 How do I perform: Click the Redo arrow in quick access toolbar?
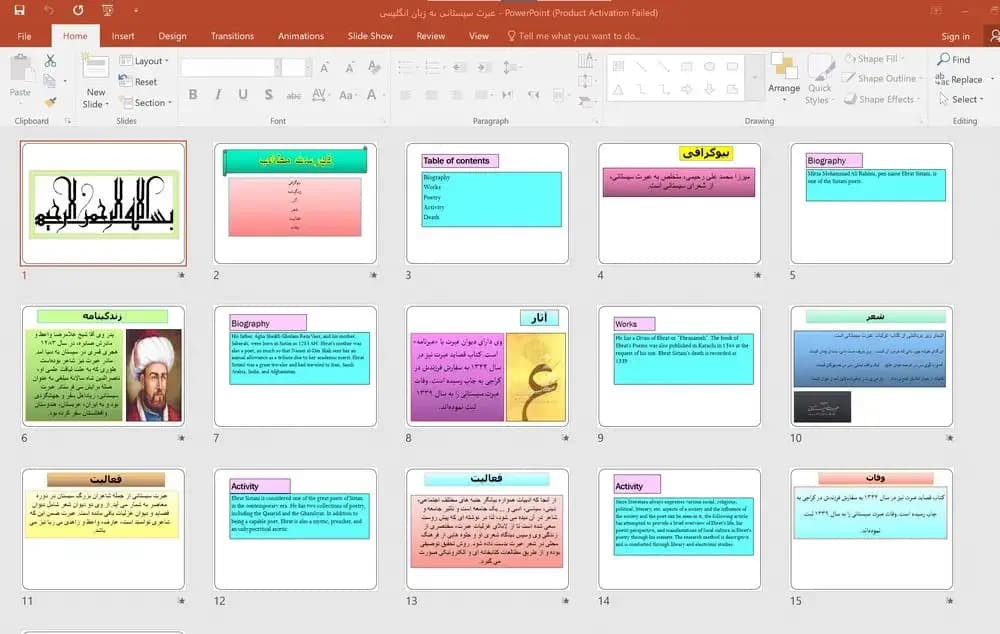pos(78,10)
